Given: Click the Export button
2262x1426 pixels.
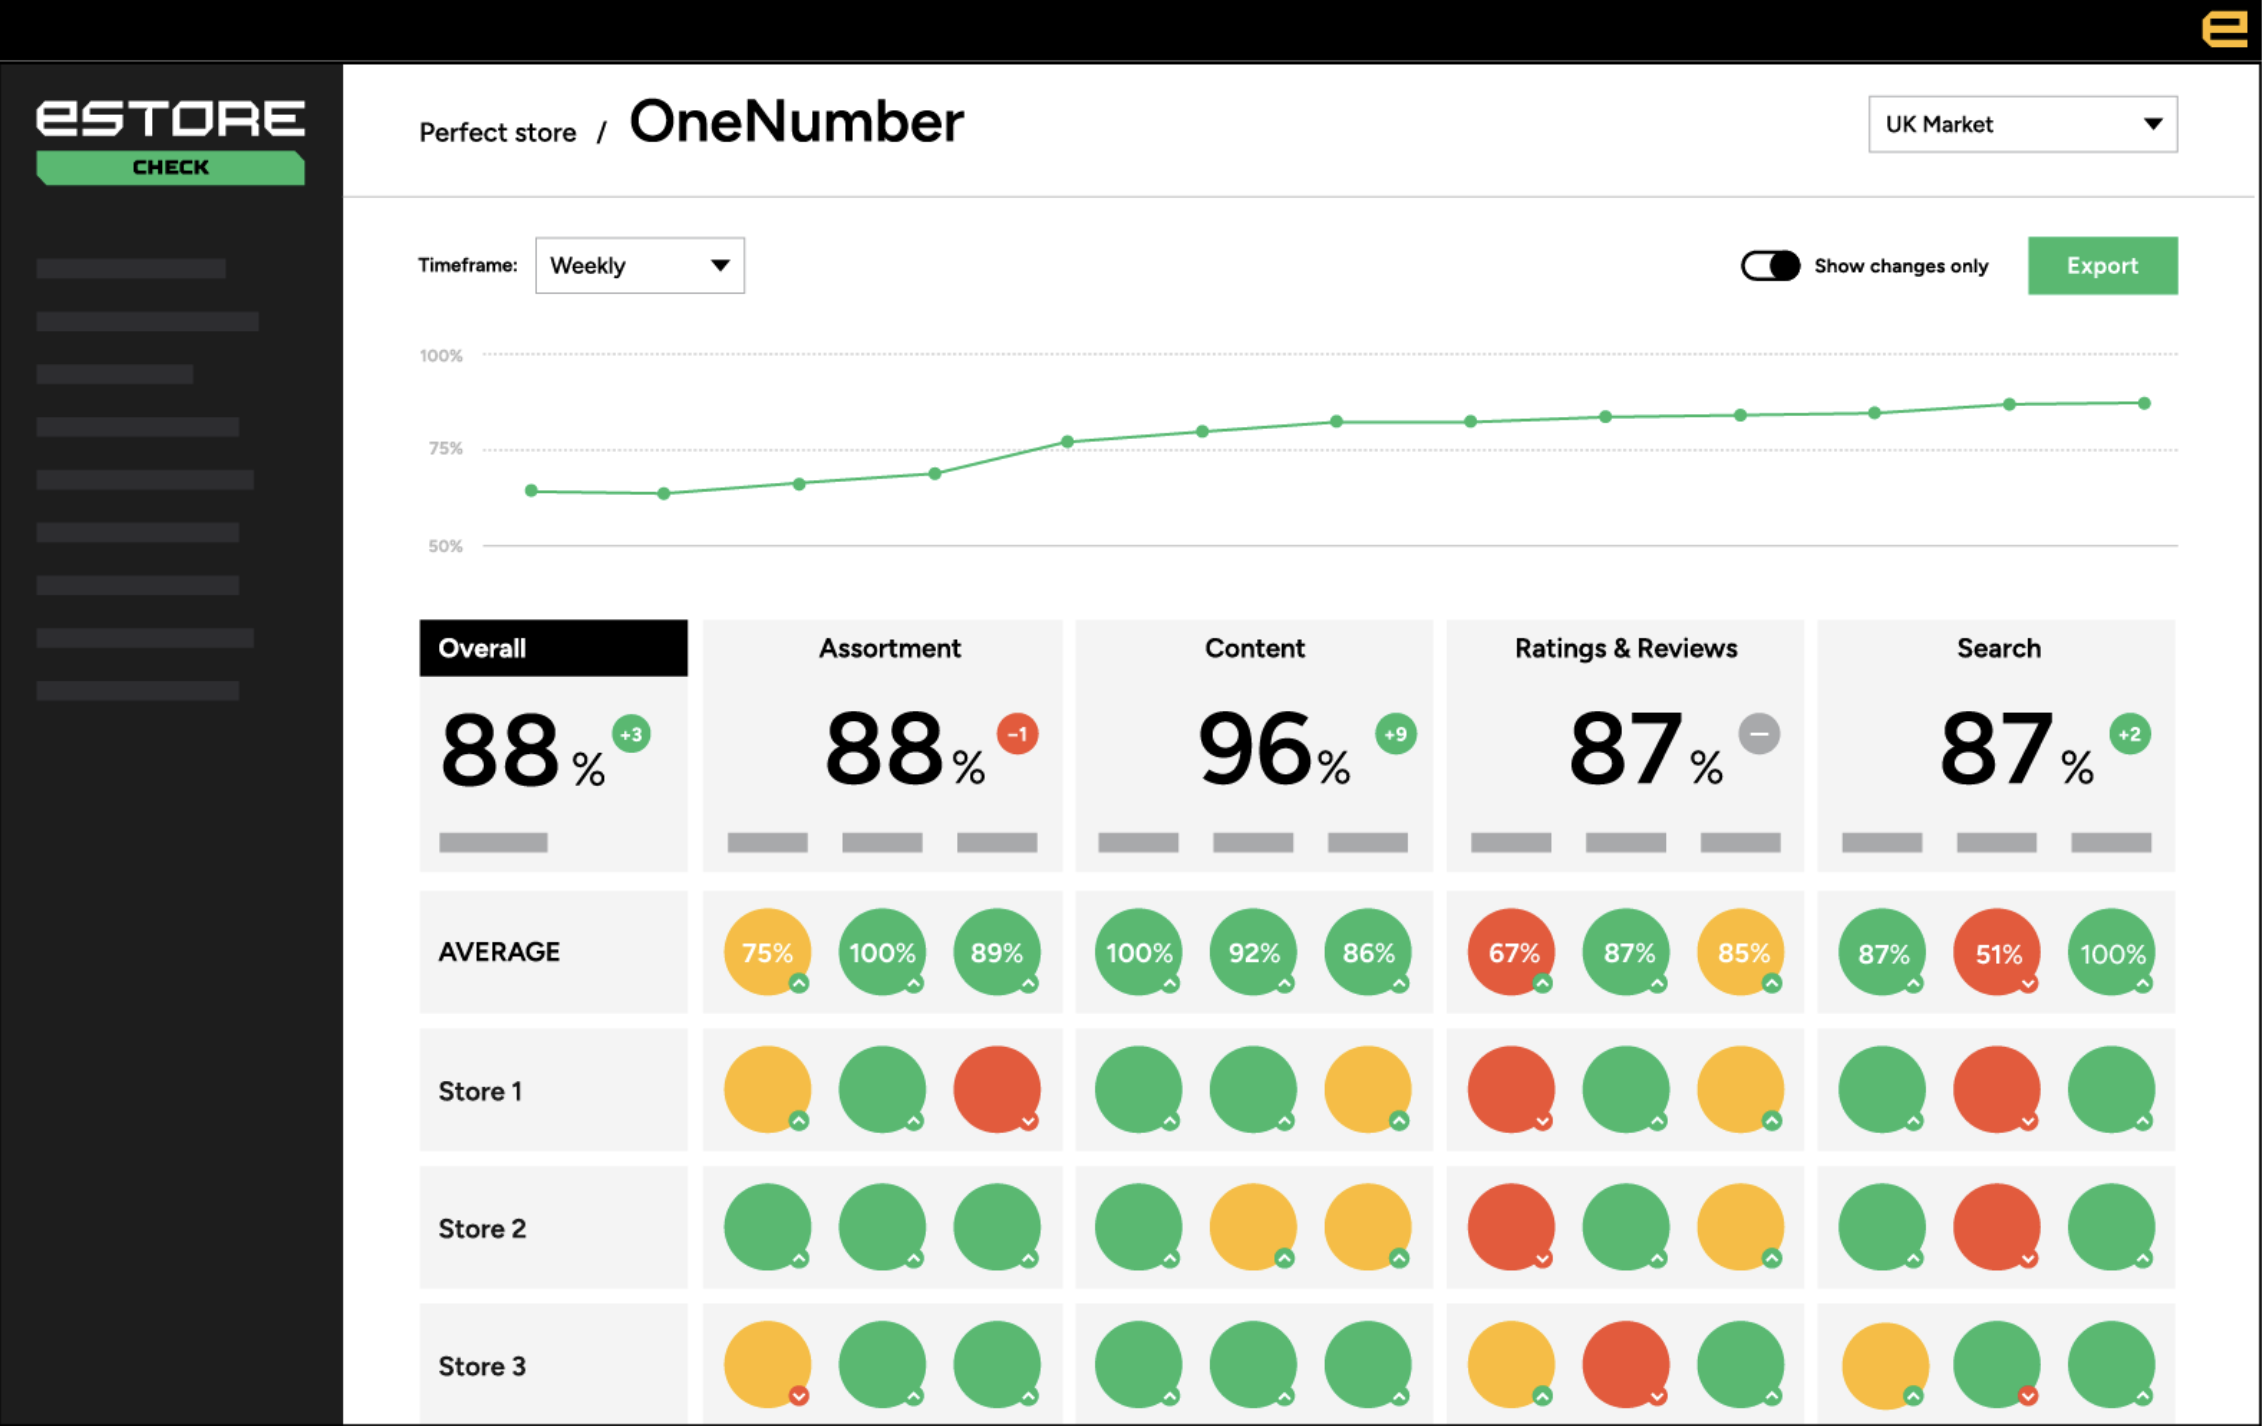Looking at the screenshot, I should (2102, 266).
